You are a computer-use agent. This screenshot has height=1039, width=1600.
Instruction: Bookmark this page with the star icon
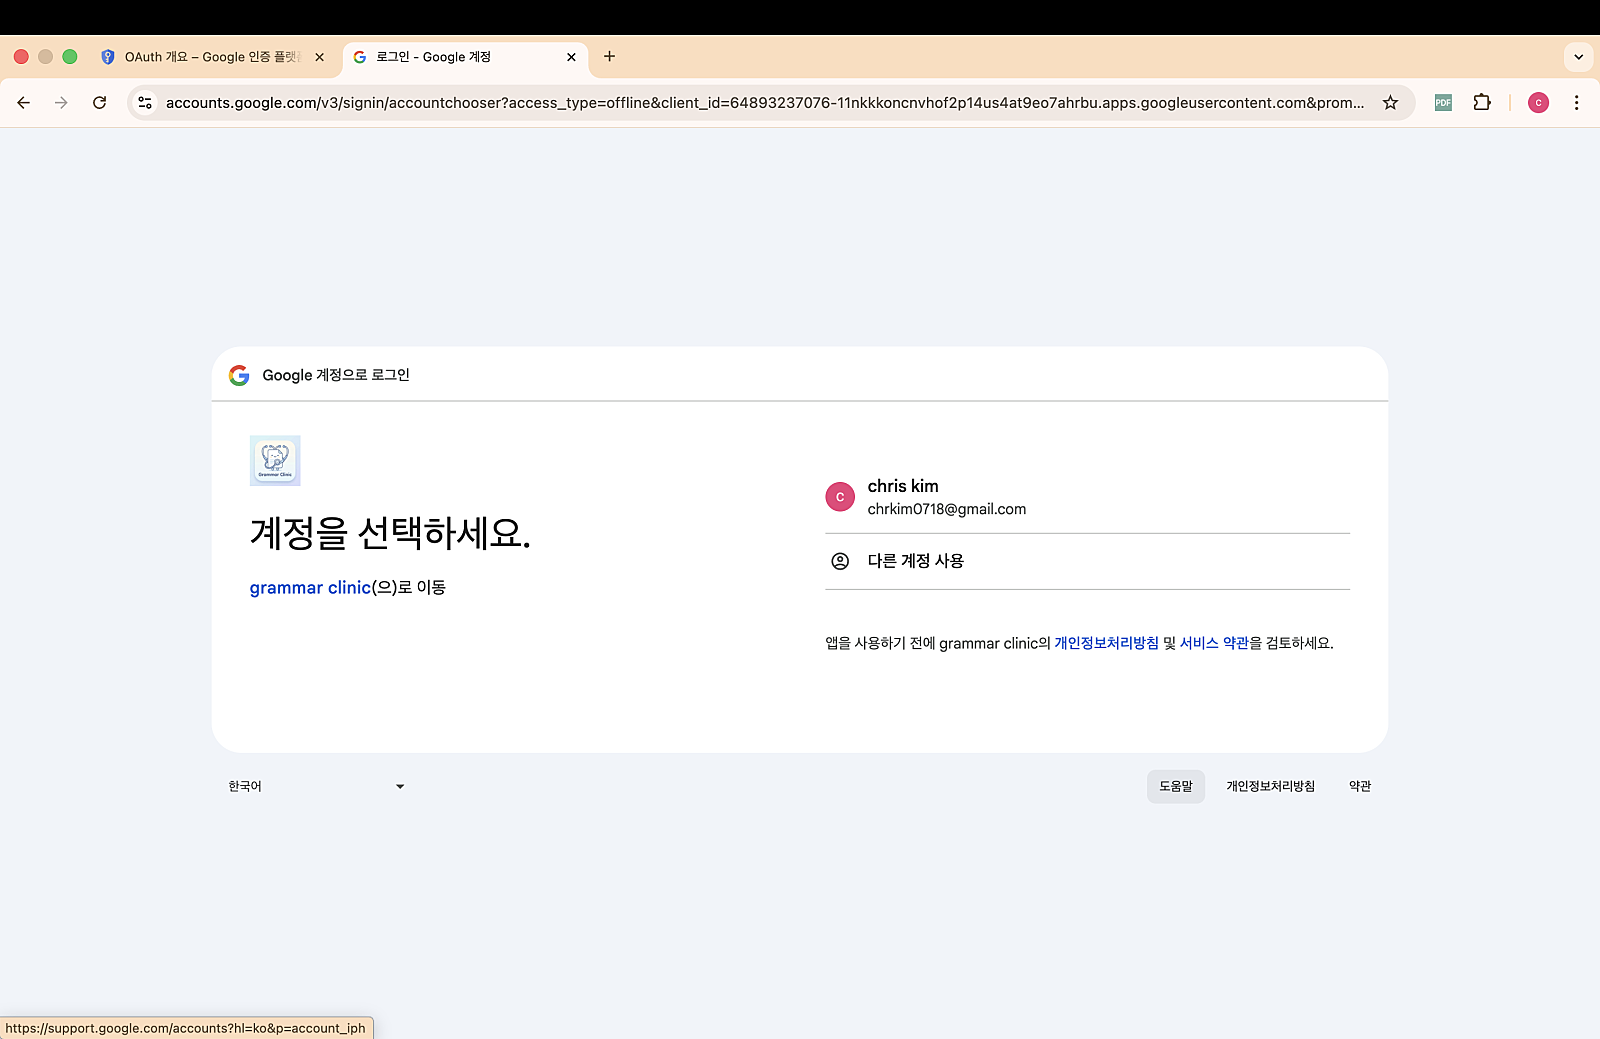point(1390,103)
